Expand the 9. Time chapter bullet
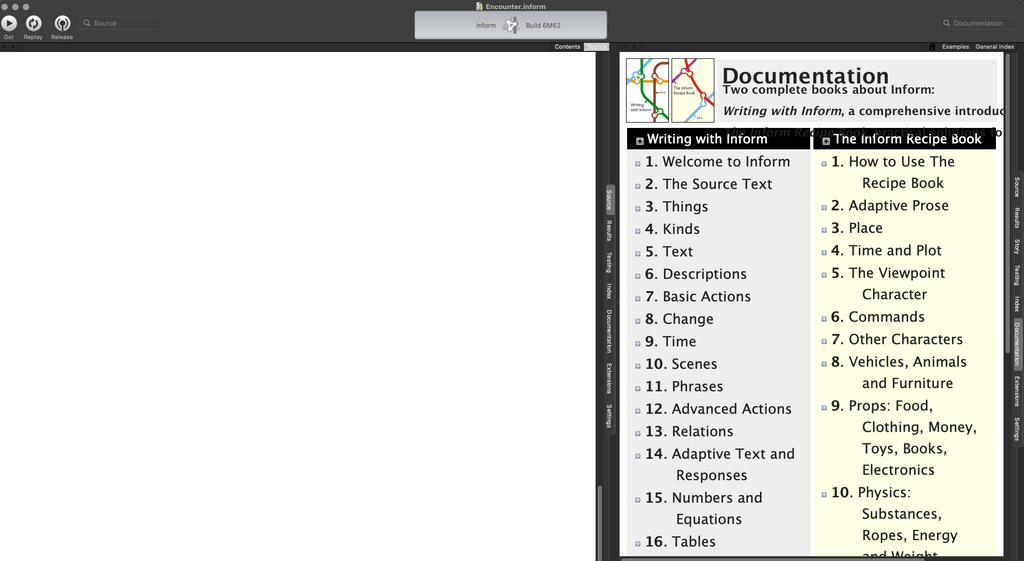The image size is (1024, 561). (638, 344)
